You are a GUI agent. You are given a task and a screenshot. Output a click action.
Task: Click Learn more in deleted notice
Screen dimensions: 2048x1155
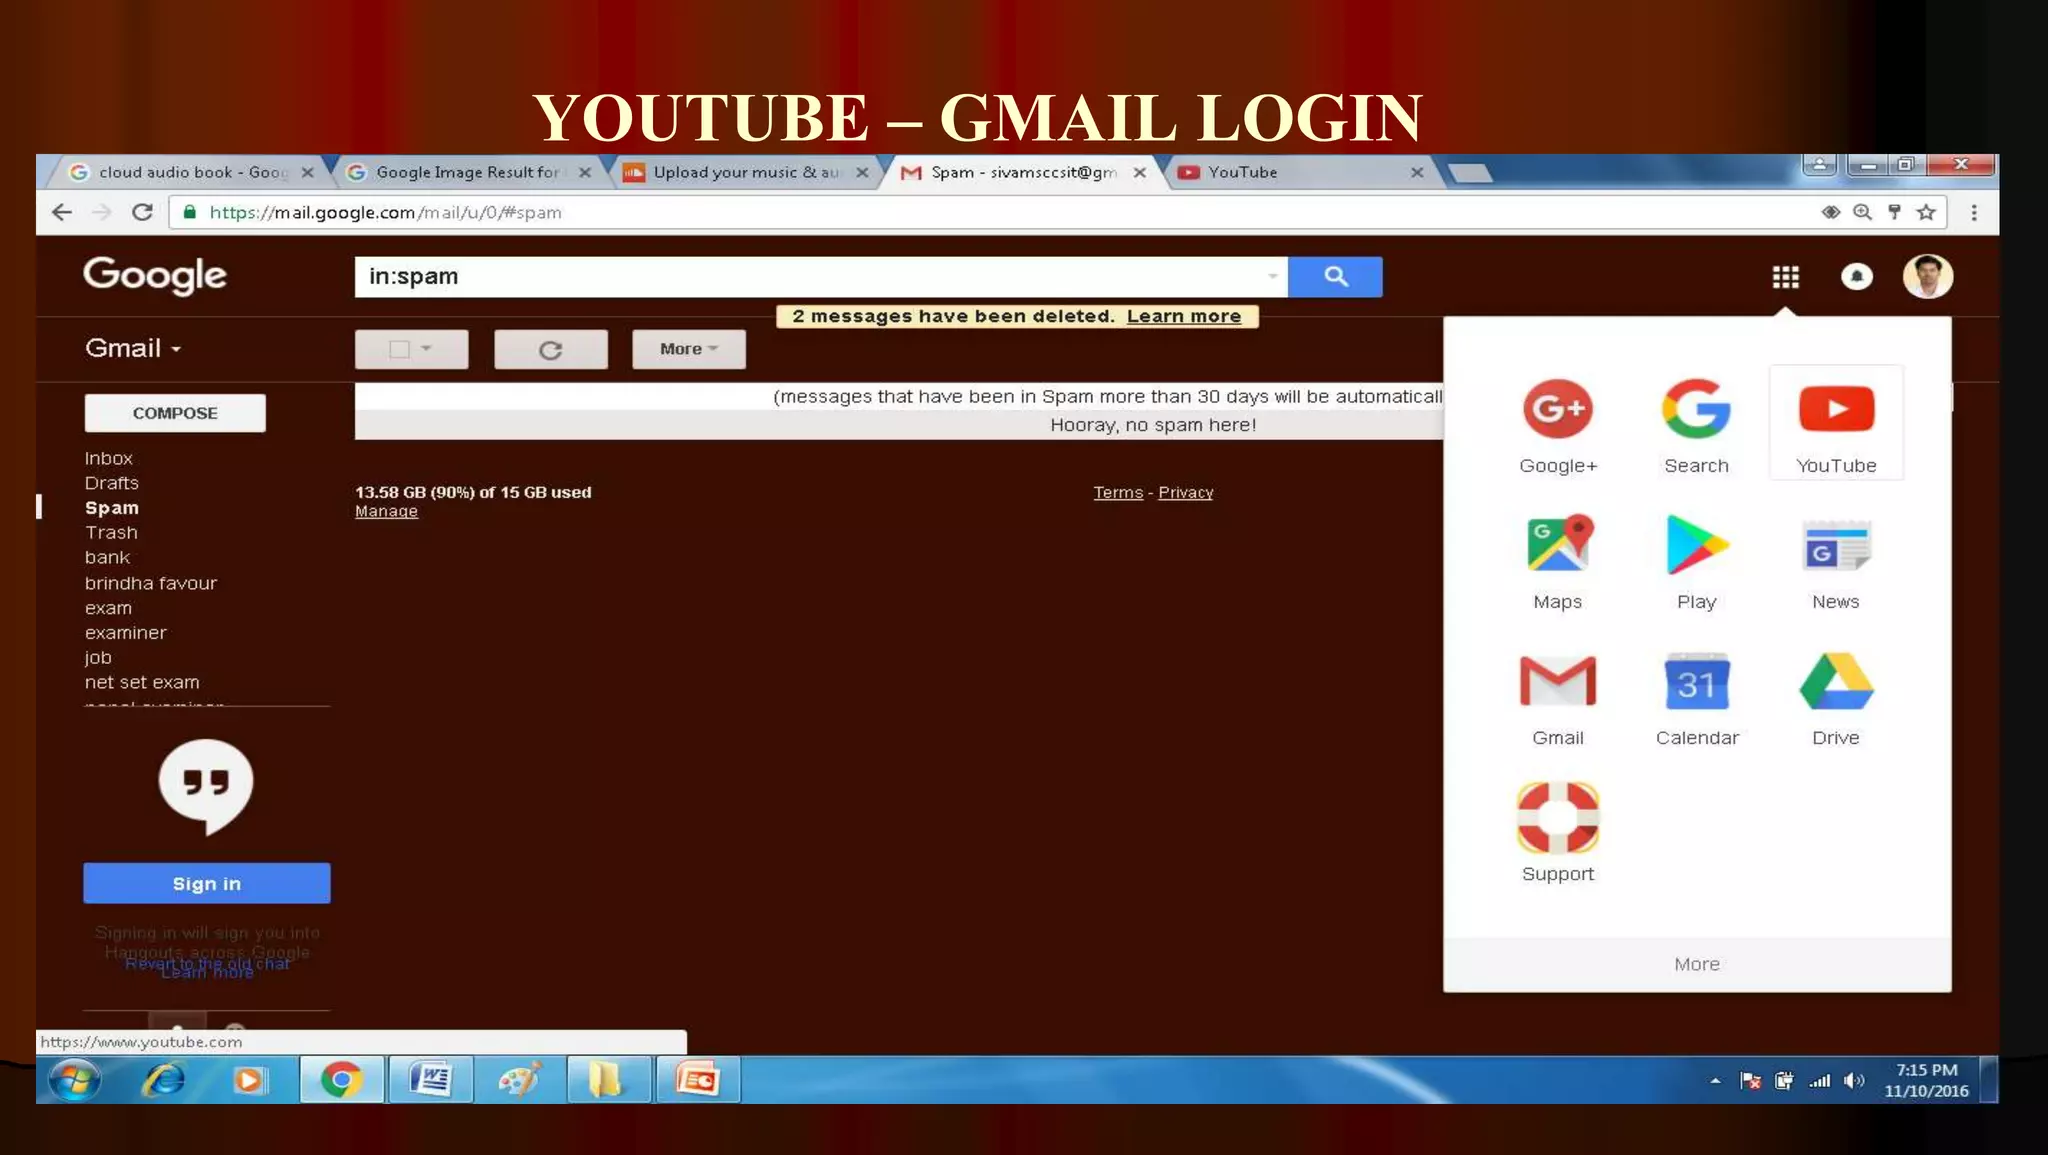coord(1183,316)
